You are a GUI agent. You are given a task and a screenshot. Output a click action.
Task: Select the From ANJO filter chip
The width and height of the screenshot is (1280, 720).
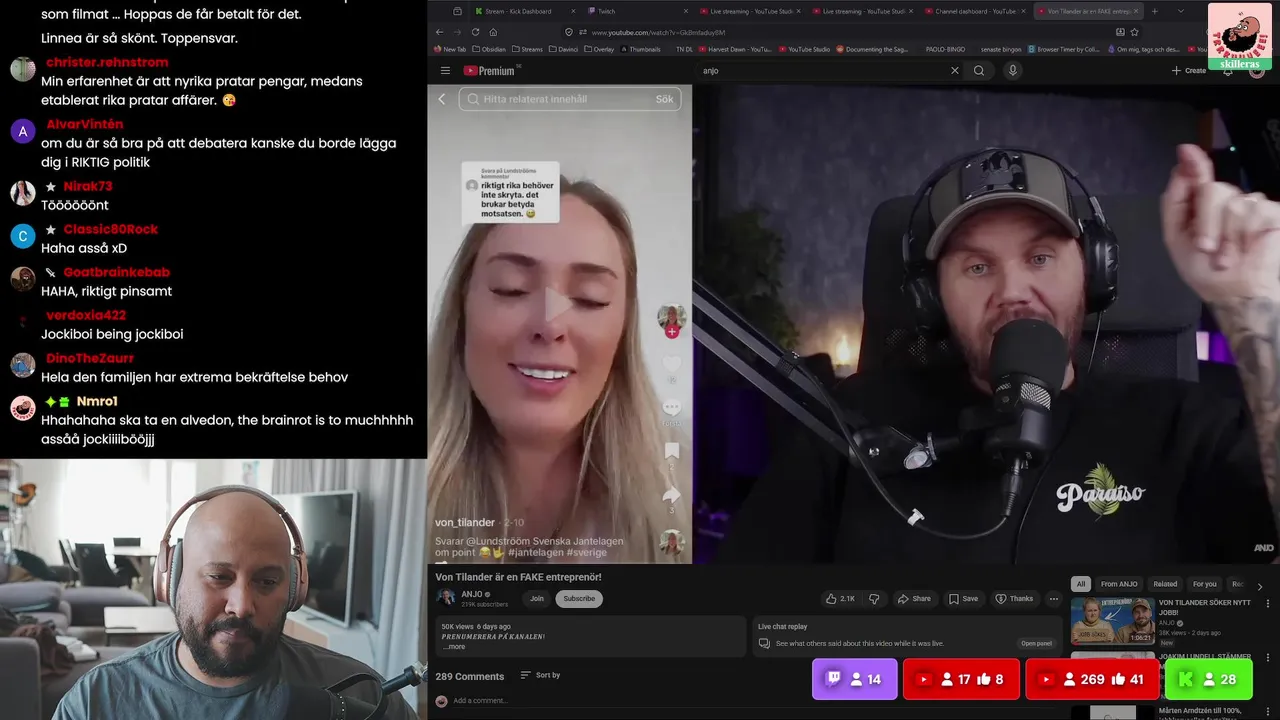[x=1119, y=584]
